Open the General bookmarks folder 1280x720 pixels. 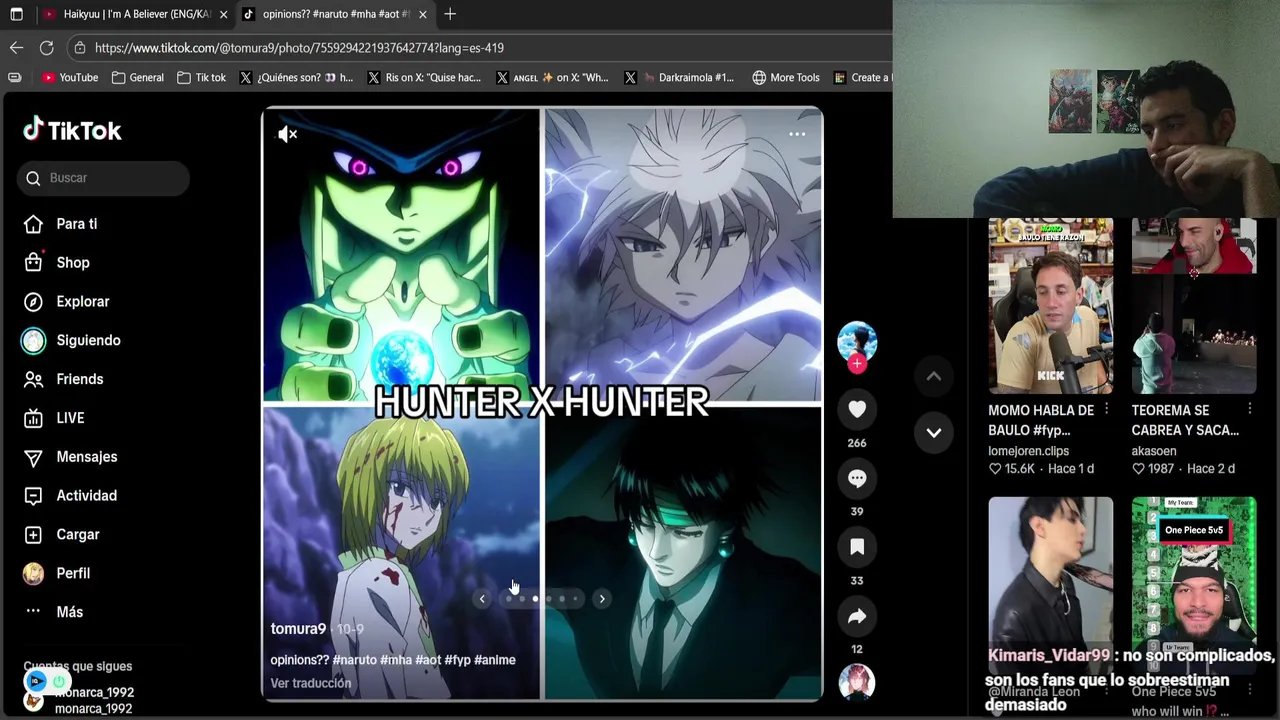[138, 77]
